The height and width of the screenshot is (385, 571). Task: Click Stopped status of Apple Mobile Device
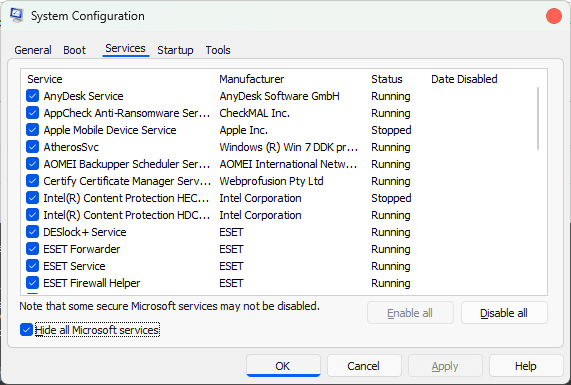(x=391, y=130)
